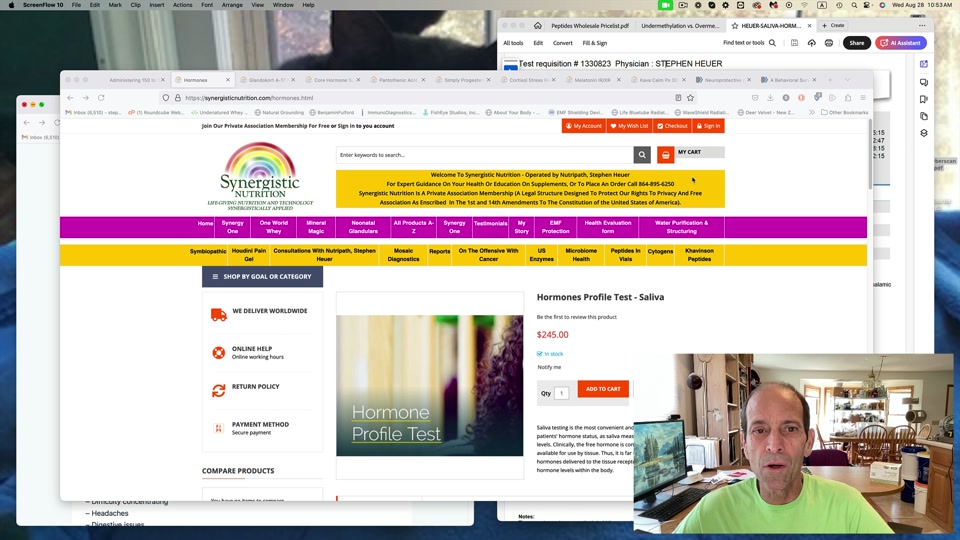960x540 pixels.
Task: Open the Acrobat All tools panel
Action: click(x=513, y=43)
